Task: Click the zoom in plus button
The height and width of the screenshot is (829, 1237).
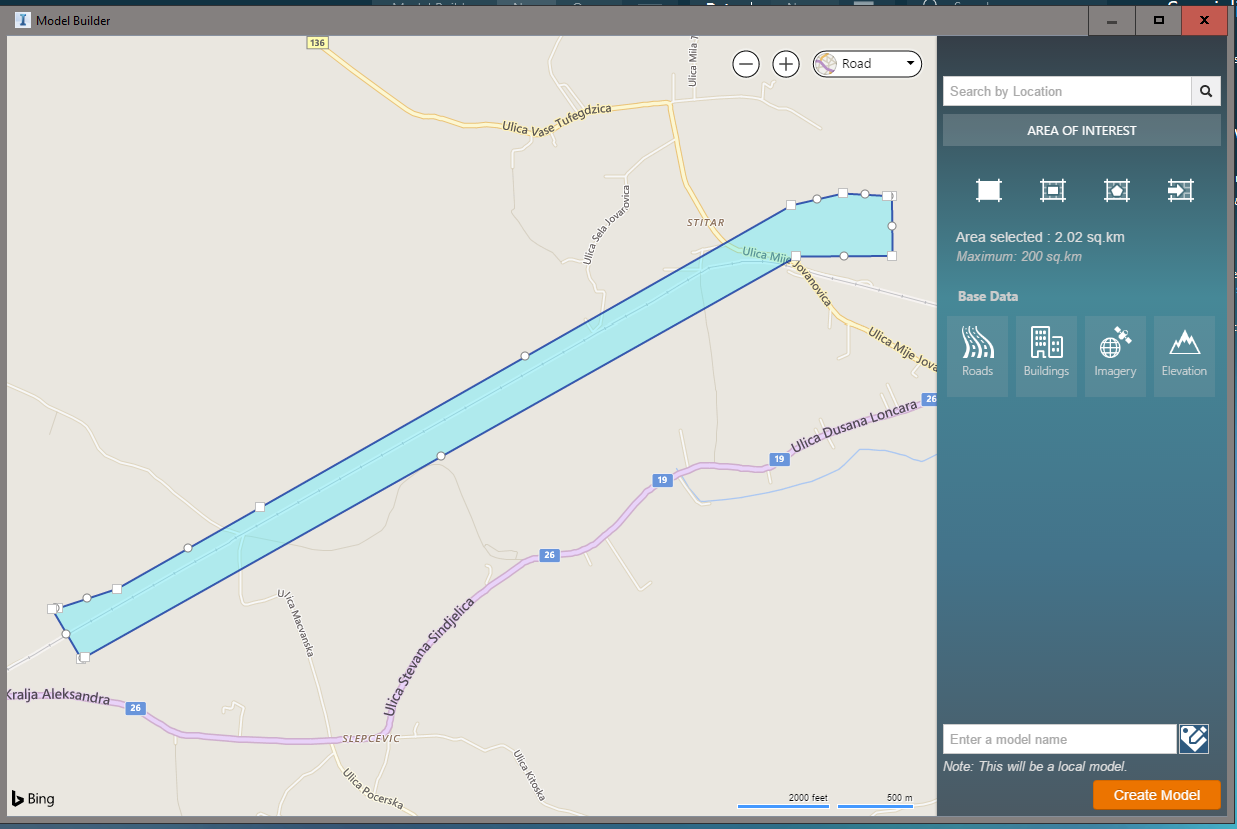Action: click(786, 63)
